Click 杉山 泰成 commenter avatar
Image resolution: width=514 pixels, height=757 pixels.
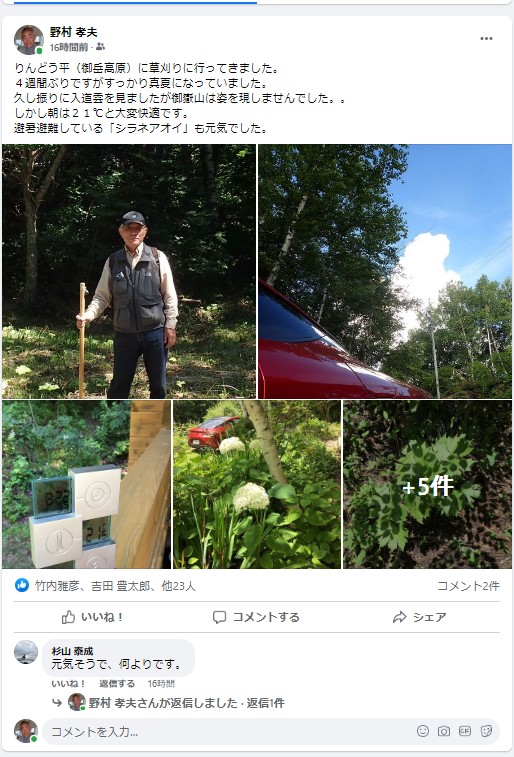(26, 652)
